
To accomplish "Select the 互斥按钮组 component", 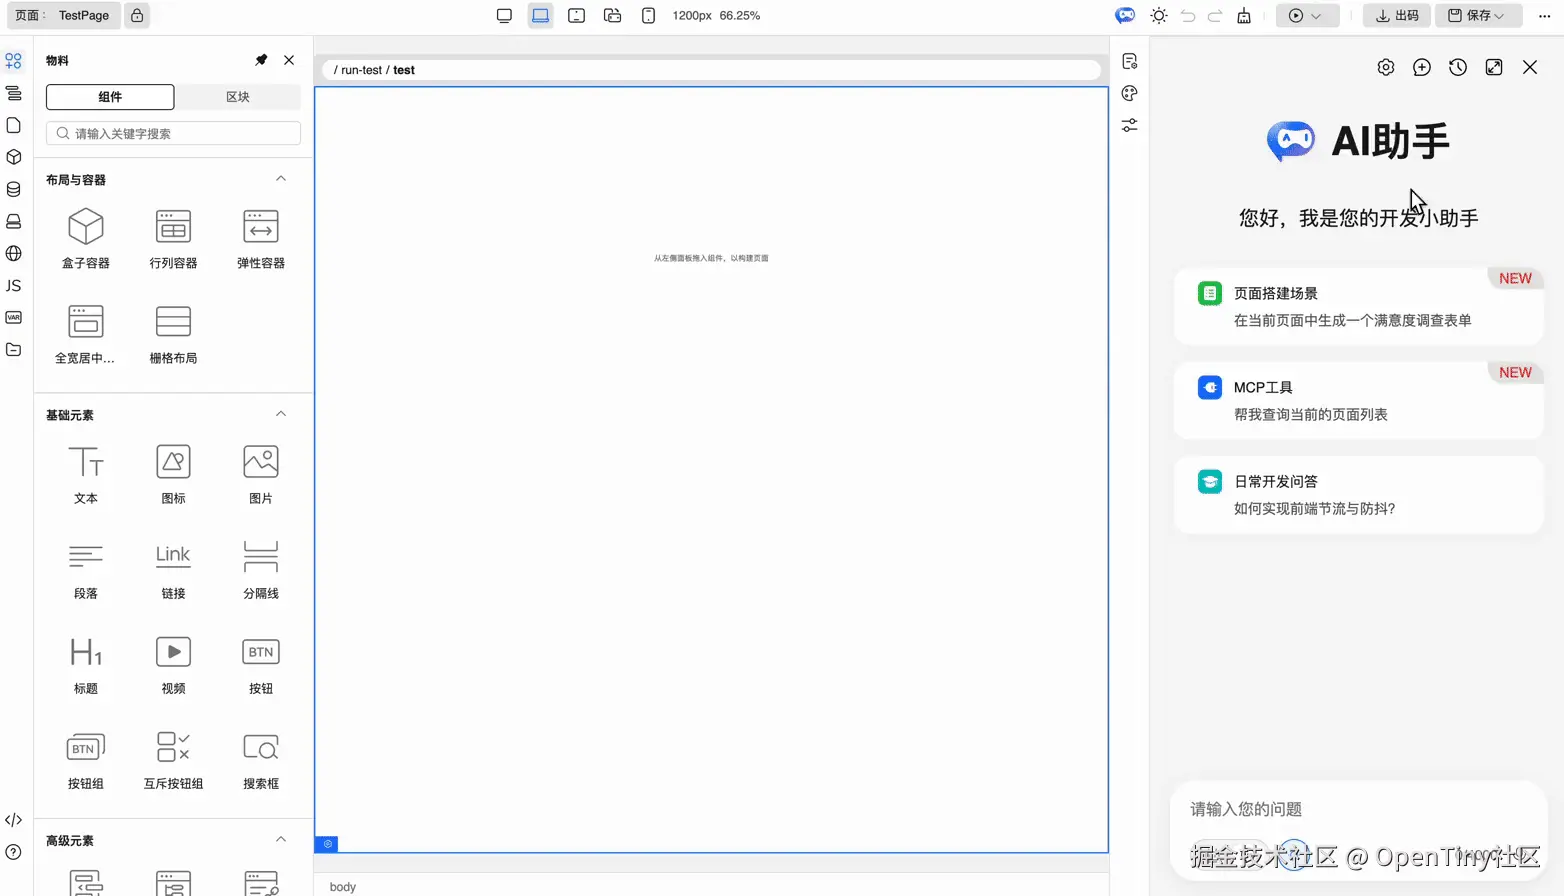I will click(x=173, y=759).
